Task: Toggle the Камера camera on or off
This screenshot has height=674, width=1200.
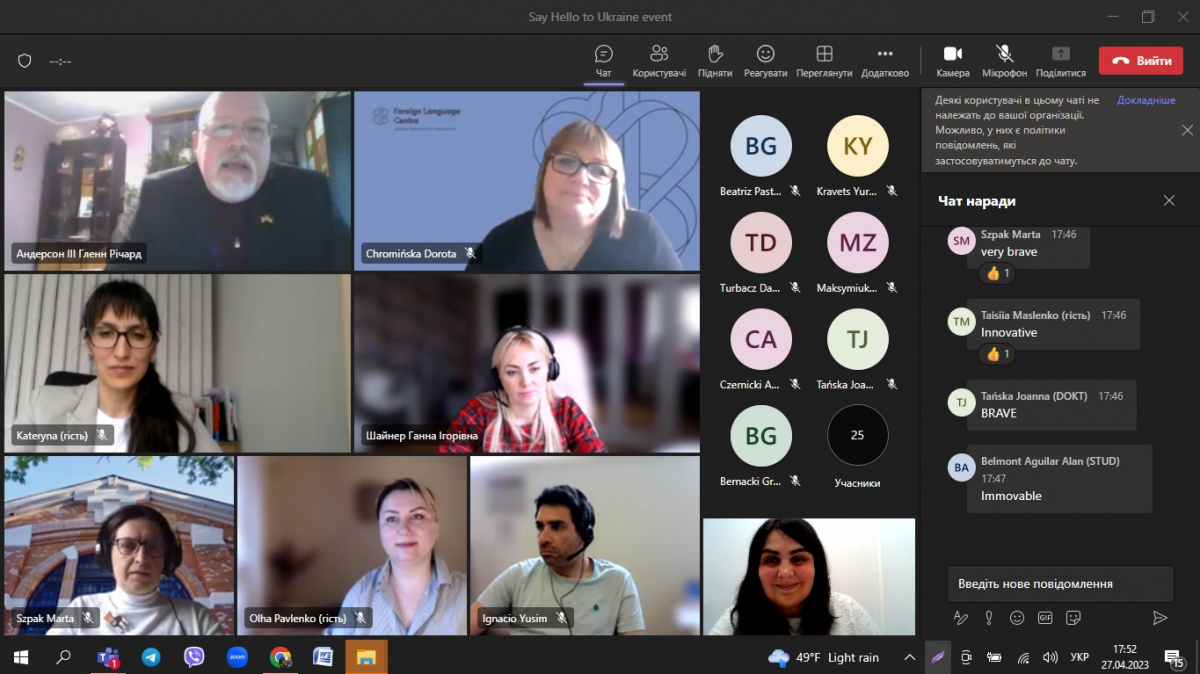Action: pos(952,60)
